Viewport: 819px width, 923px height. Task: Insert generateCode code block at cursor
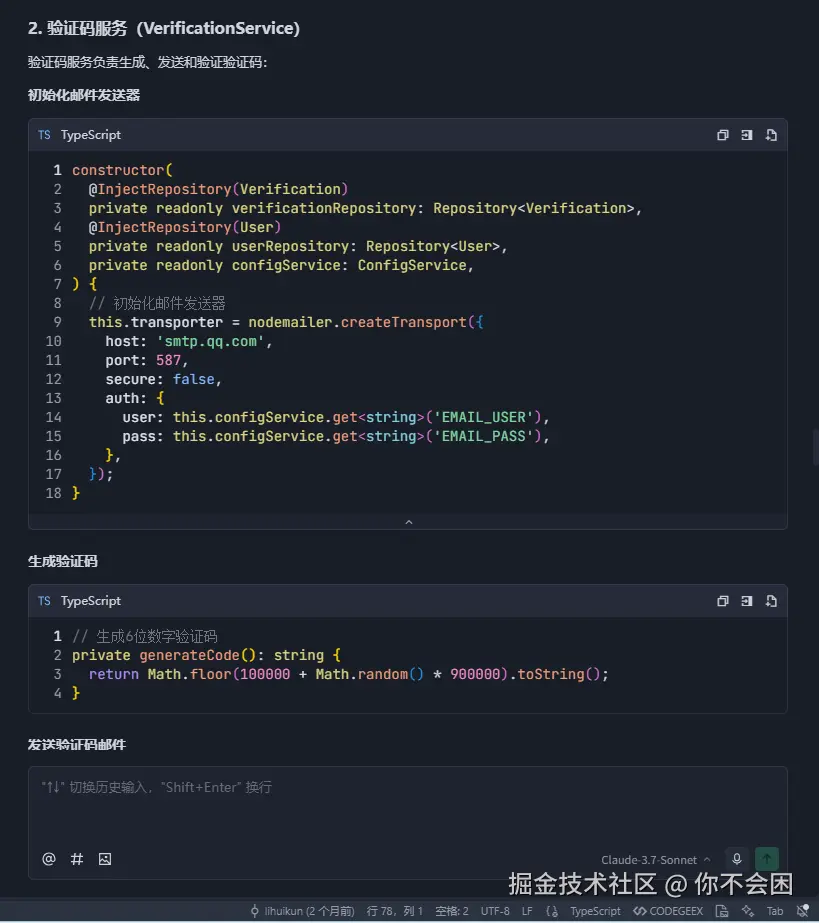747,601
